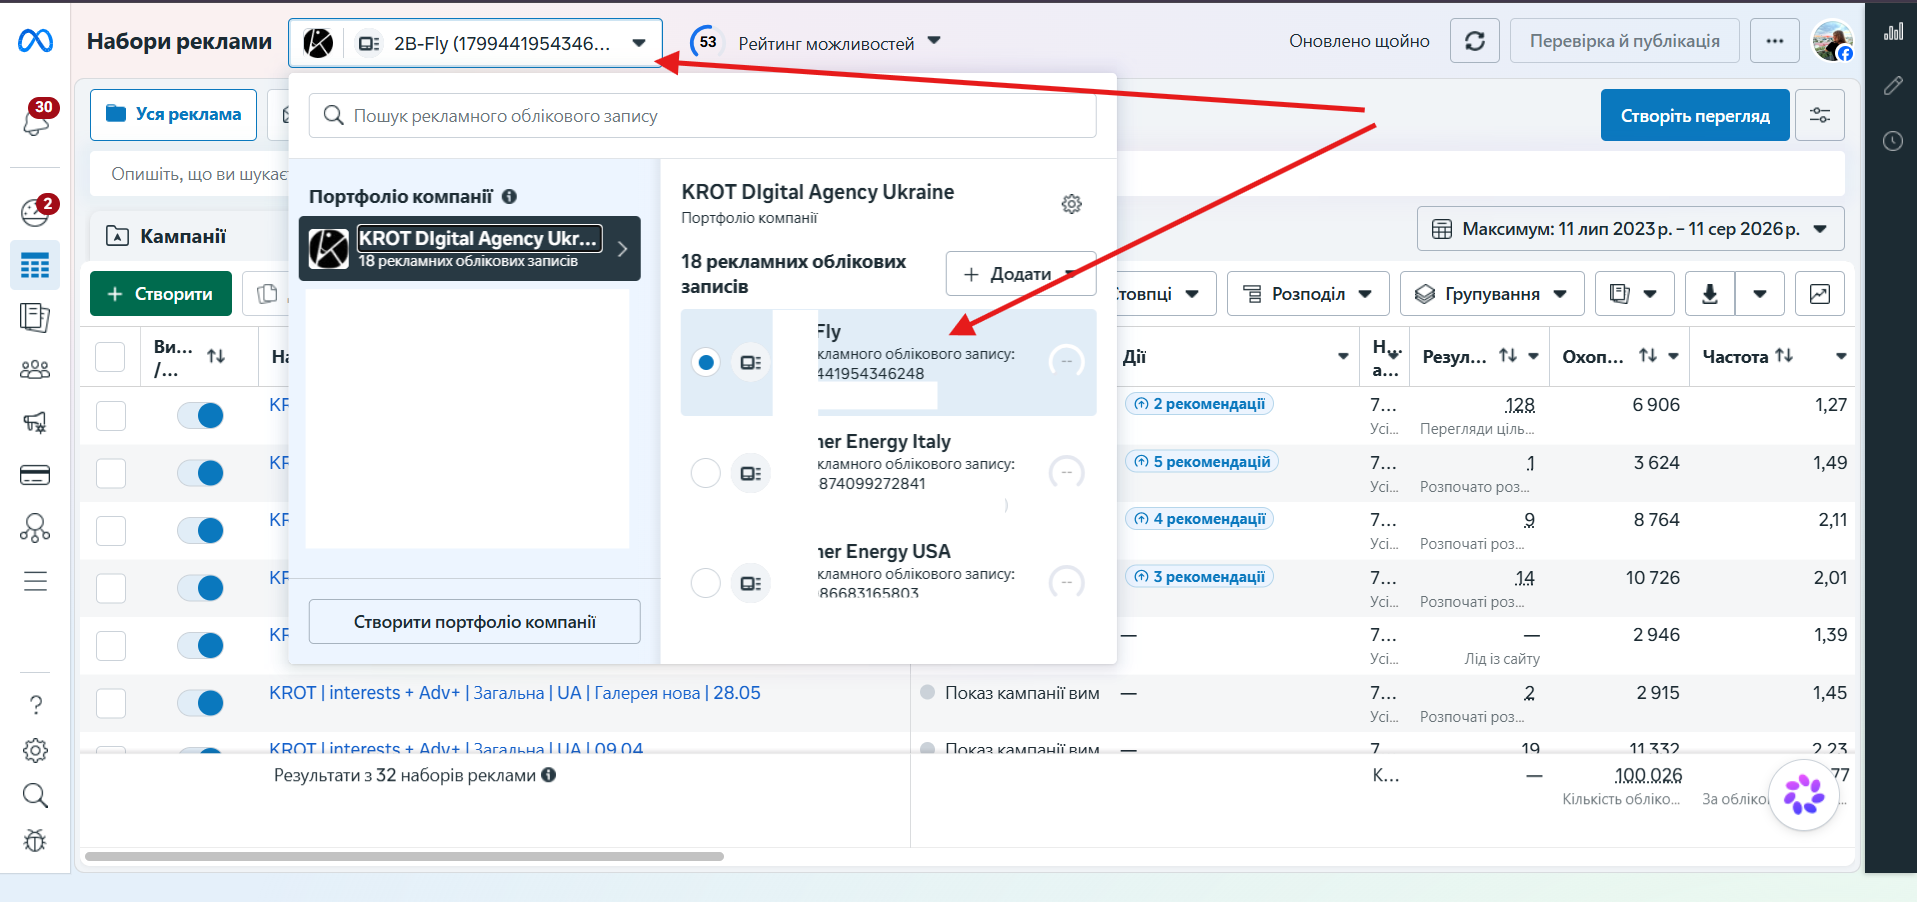1917x902 pixels.
Task: Show info next to Результати з 32 наборів реклами
Action: point(549,775)
